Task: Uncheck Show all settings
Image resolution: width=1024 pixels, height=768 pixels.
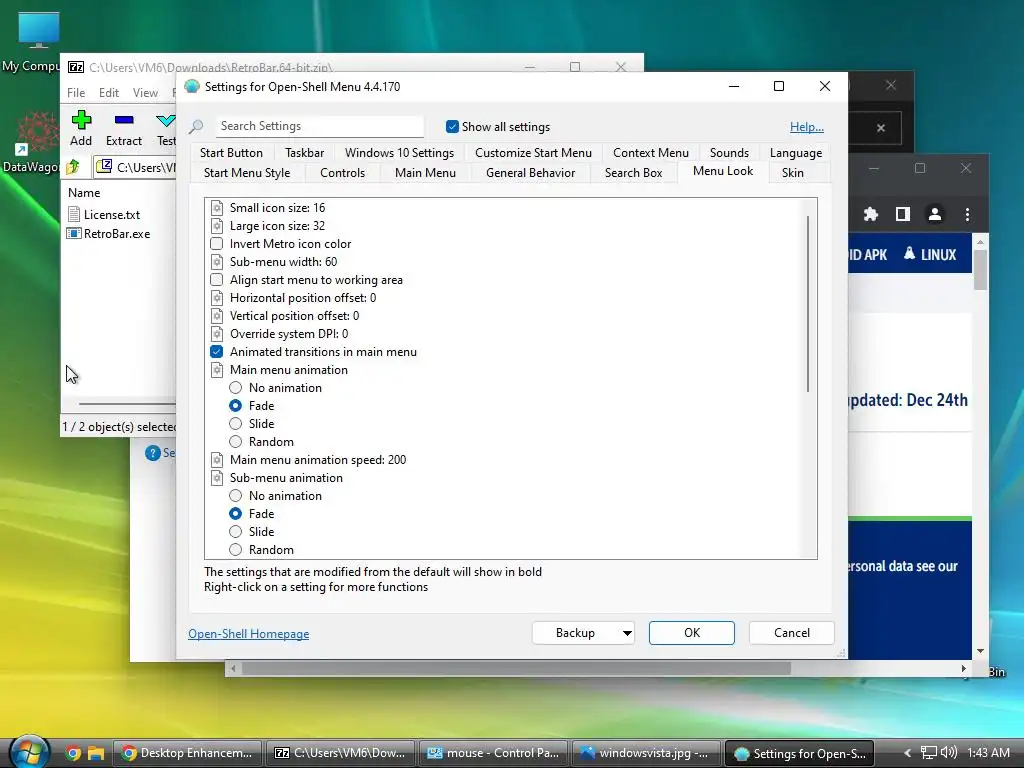Action: pos(452,127)
